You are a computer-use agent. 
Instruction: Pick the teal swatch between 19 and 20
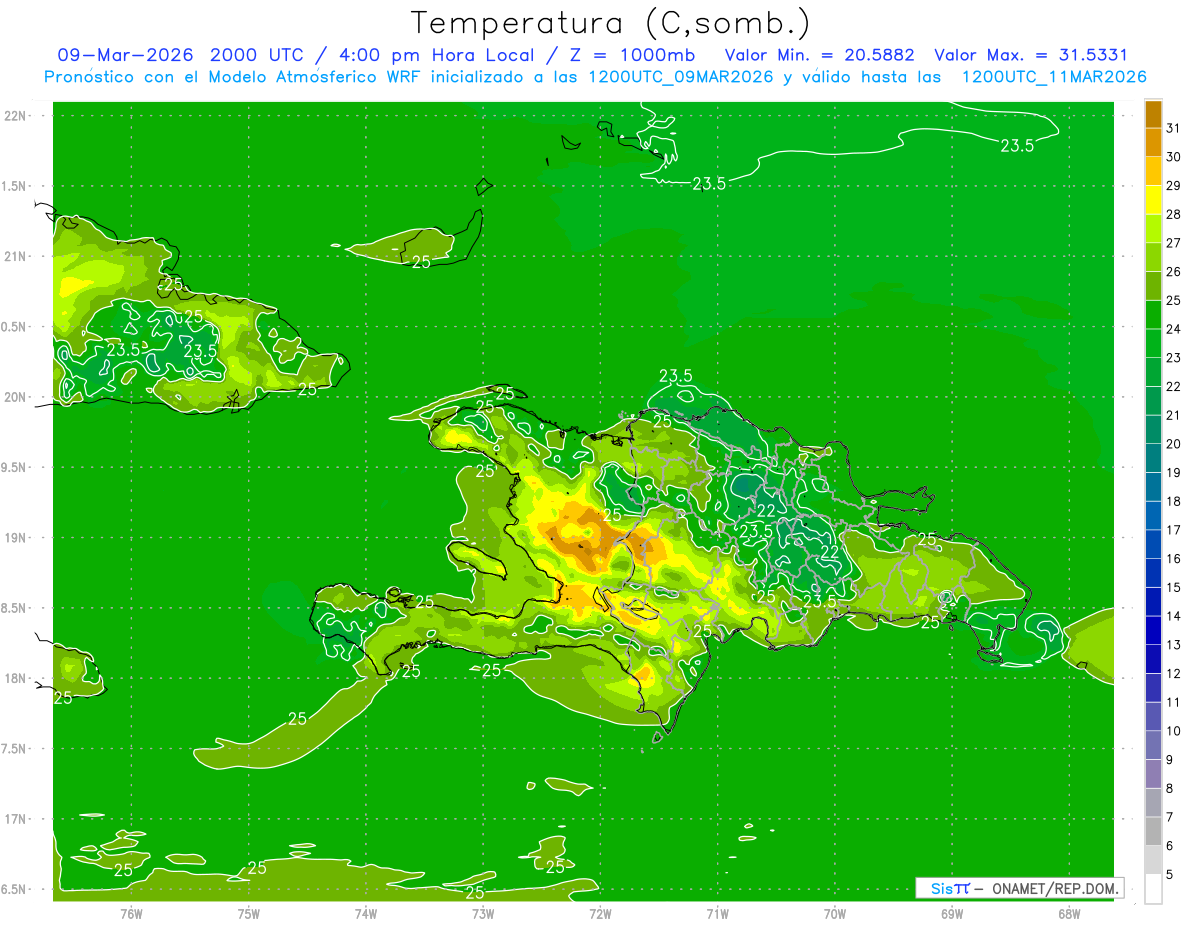(1153, 458)
